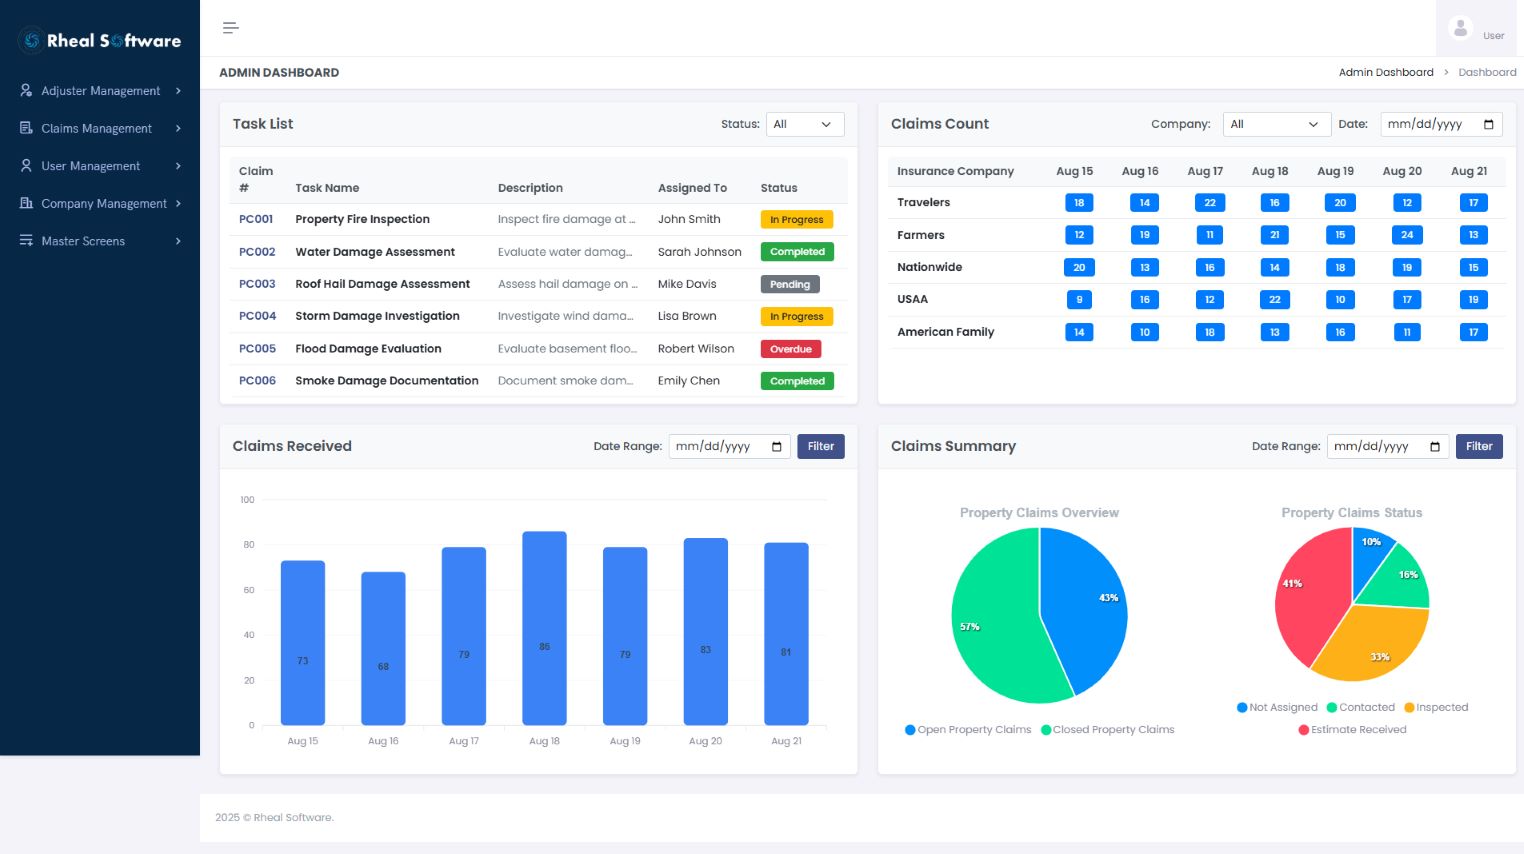Toggle Closed Property Claims legend item
The width and height of the screenshot is (1524, 854).
1108,730
